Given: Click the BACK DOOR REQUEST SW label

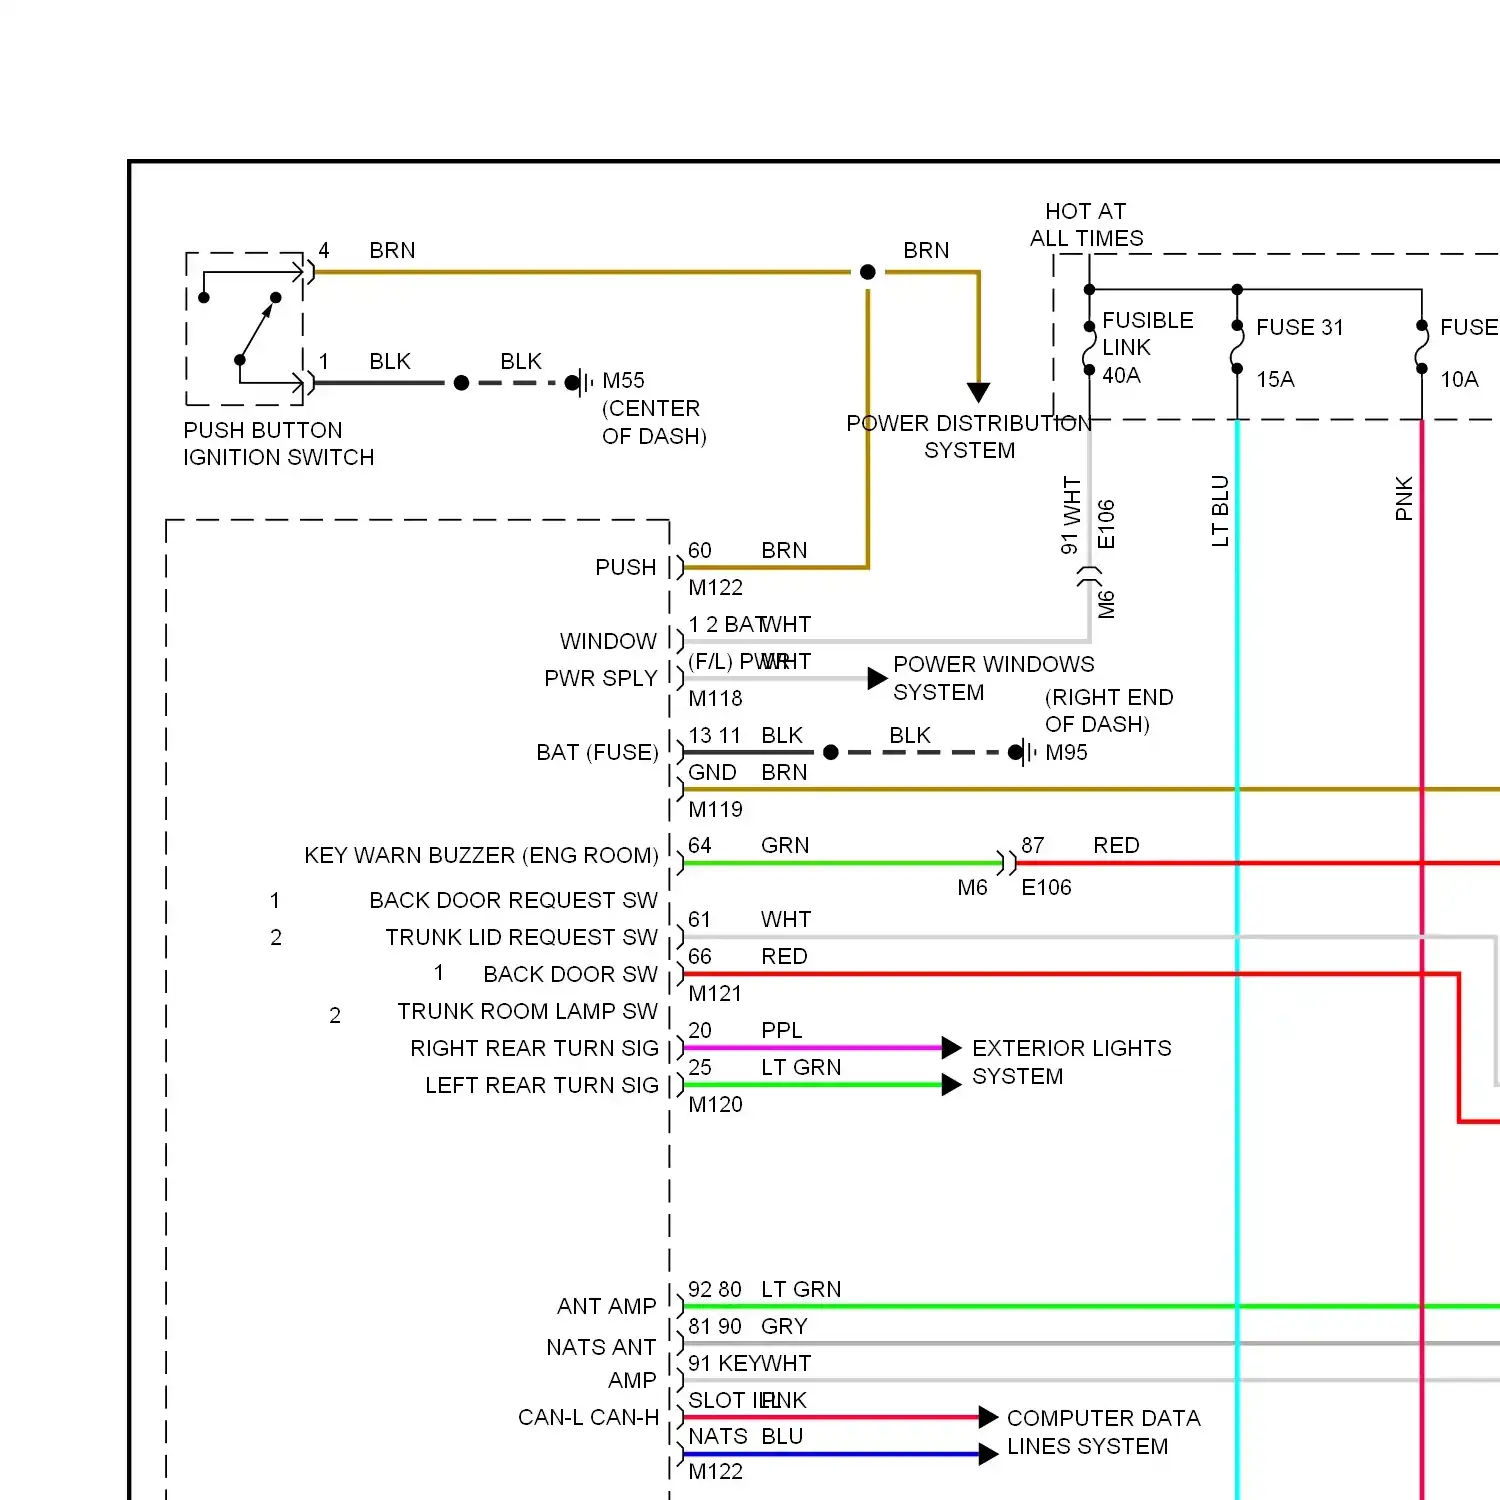Looking at the screenshot, I should (x=513, y=901).
